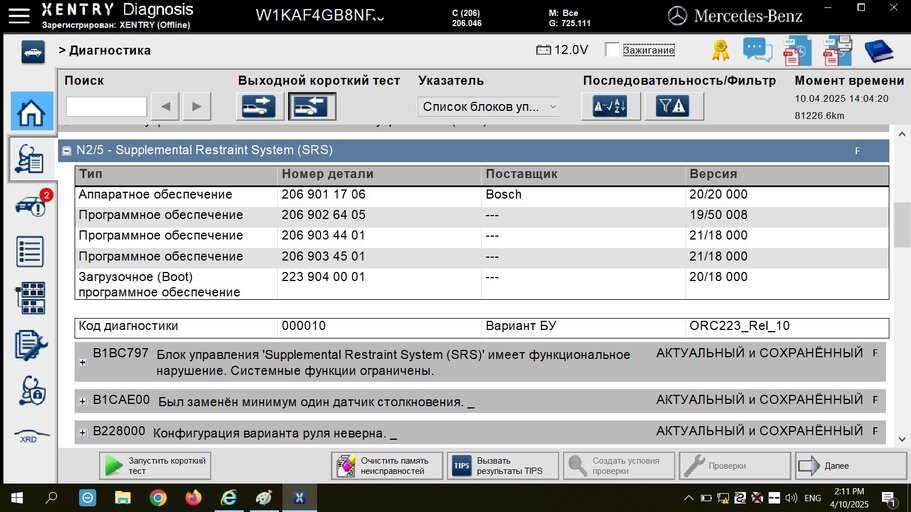
Task: Open the control unit grid sidebar icon
Action: (x=30, y=298)
